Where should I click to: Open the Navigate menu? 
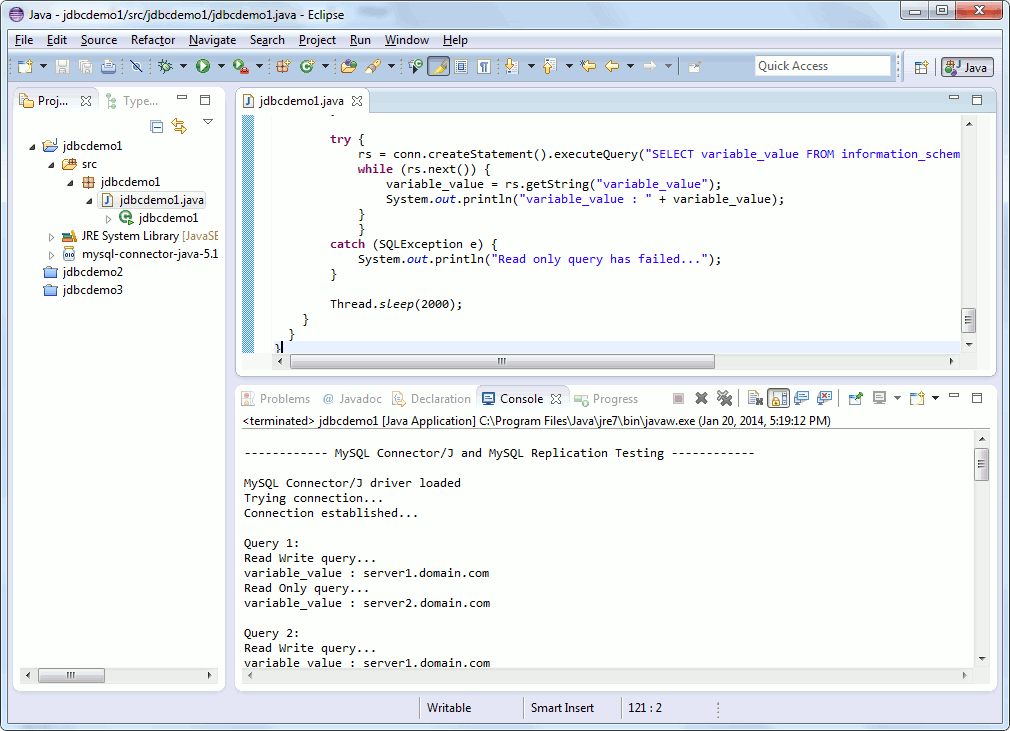point(212,40)
